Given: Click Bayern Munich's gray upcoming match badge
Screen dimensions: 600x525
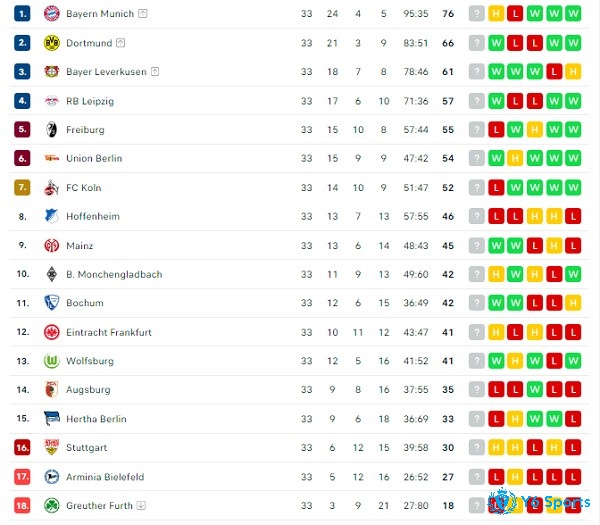Looking at the screenshot, I should coord(477,14).
